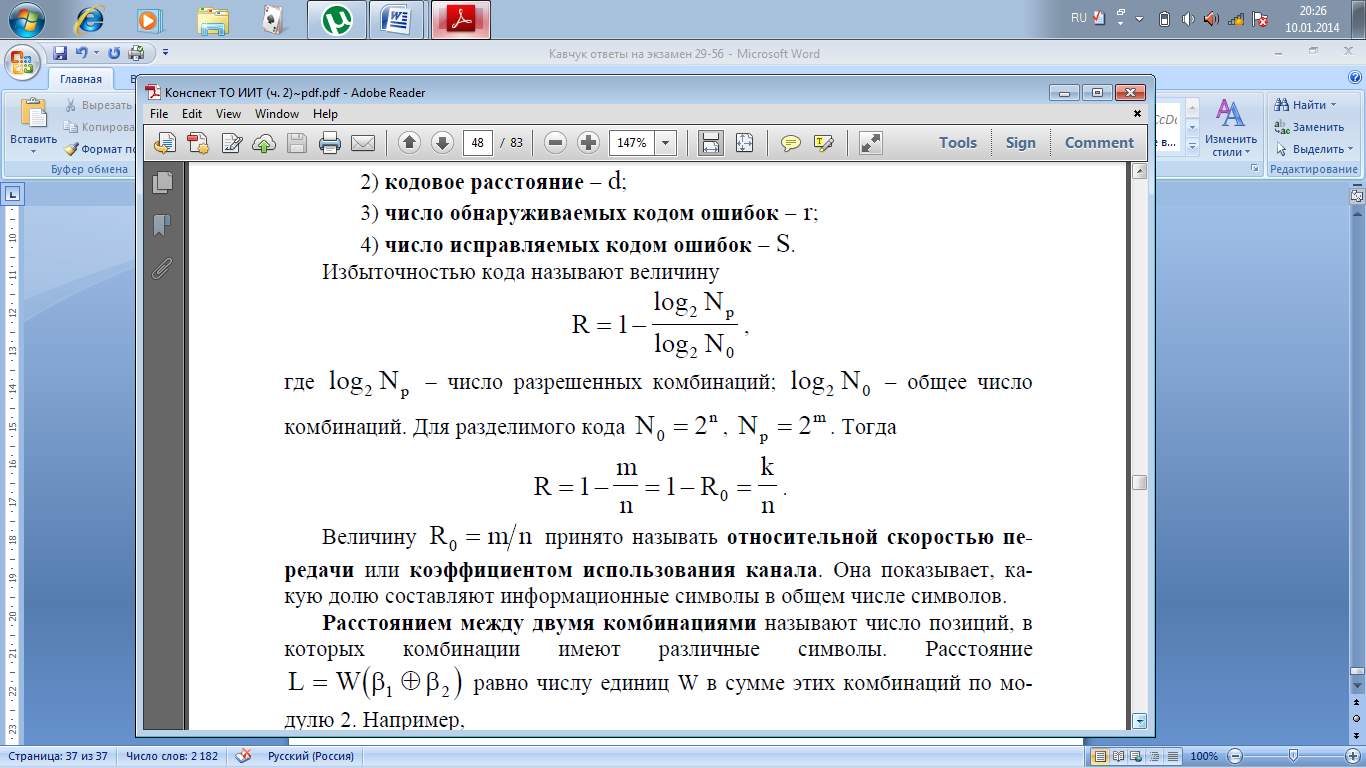Open the Выделить select dropdown in Word
Viewport: 1366px width, 768px height.
1314,149
